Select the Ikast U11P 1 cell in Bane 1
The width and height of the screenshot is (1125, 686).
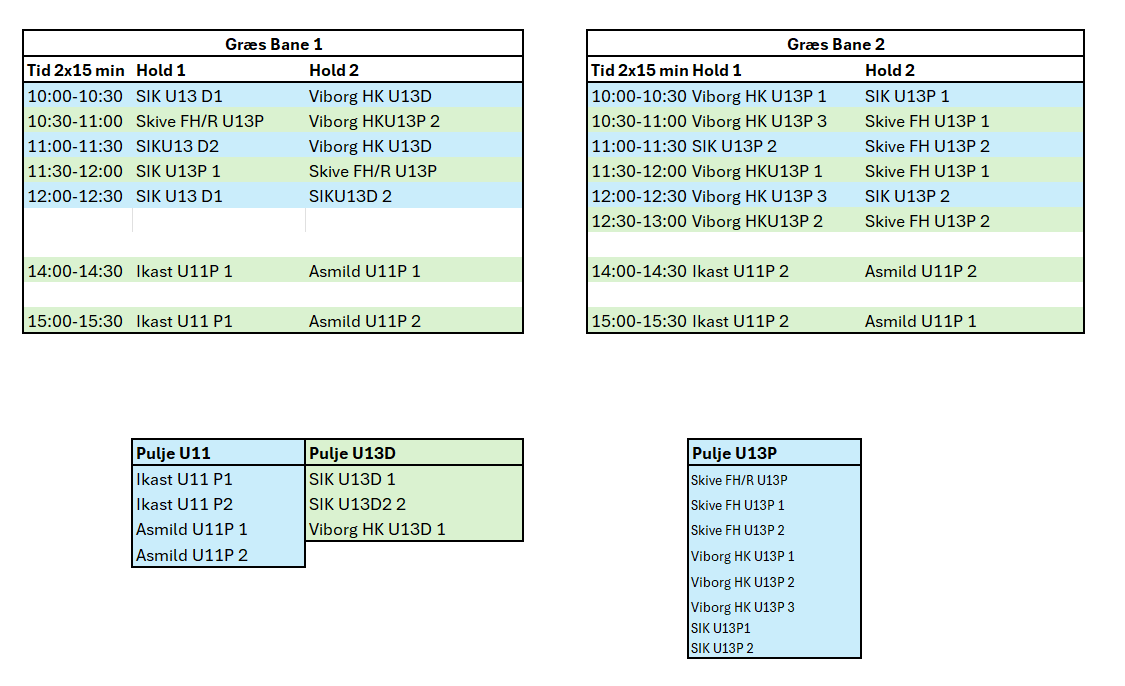coord(185,271)
